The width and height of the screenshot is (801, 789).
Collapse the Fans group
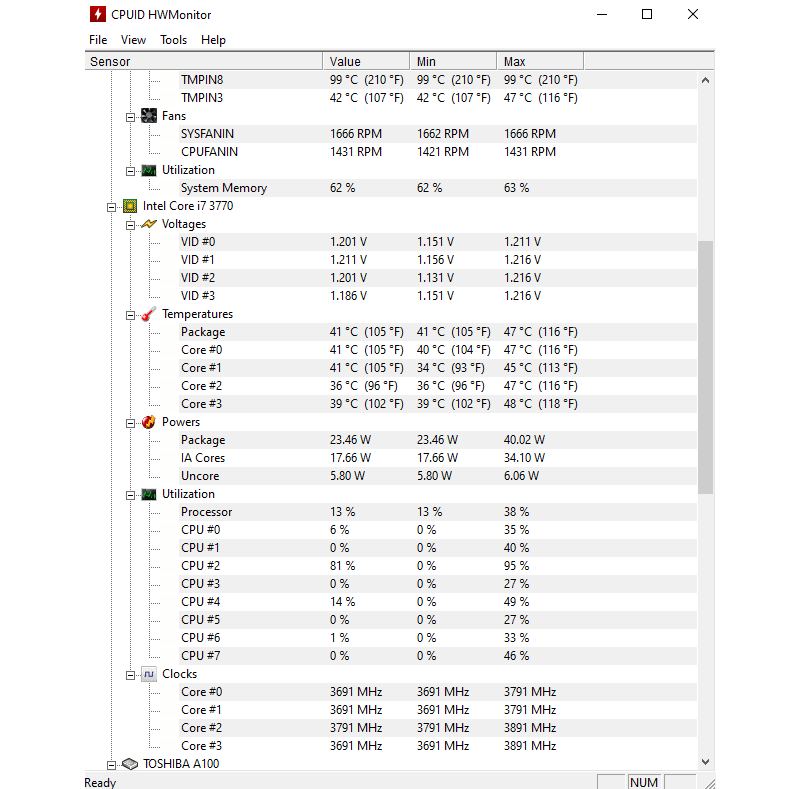click(x=130, y=117)
